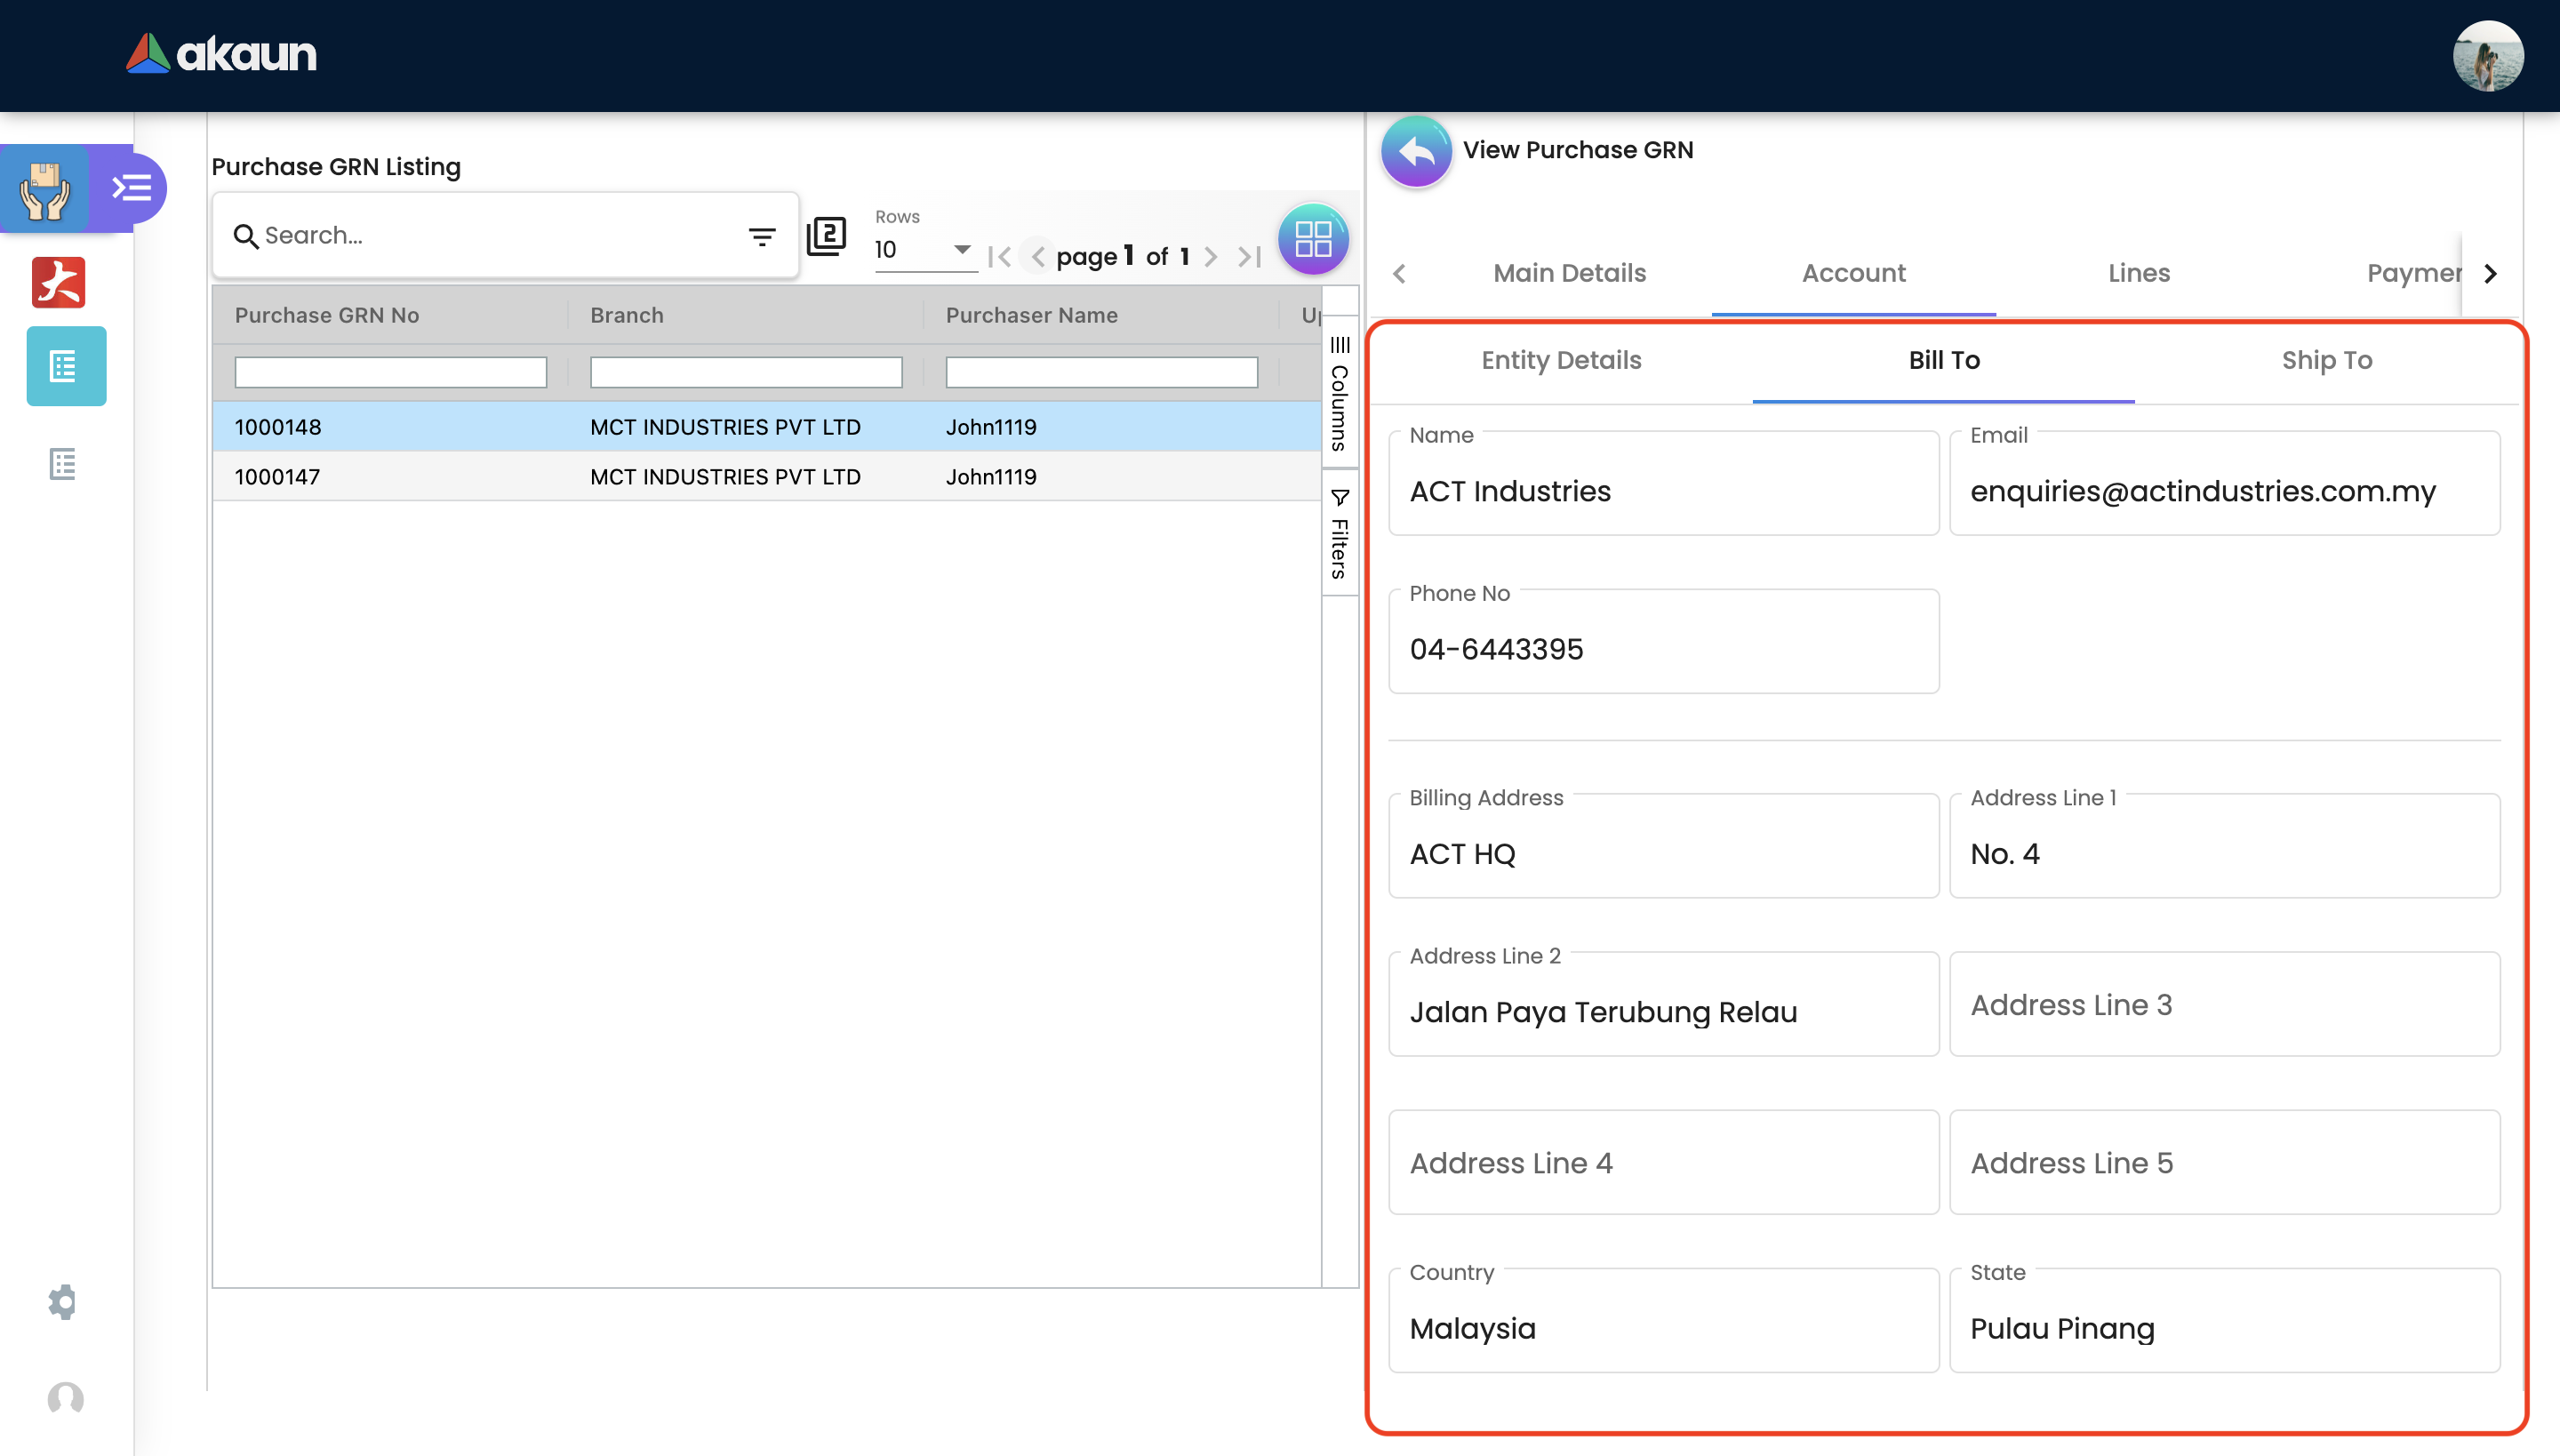Open the red PDF-style app icon in sidebar
The height and width of the screenshot is (1456, 2560).
(59, 283)
